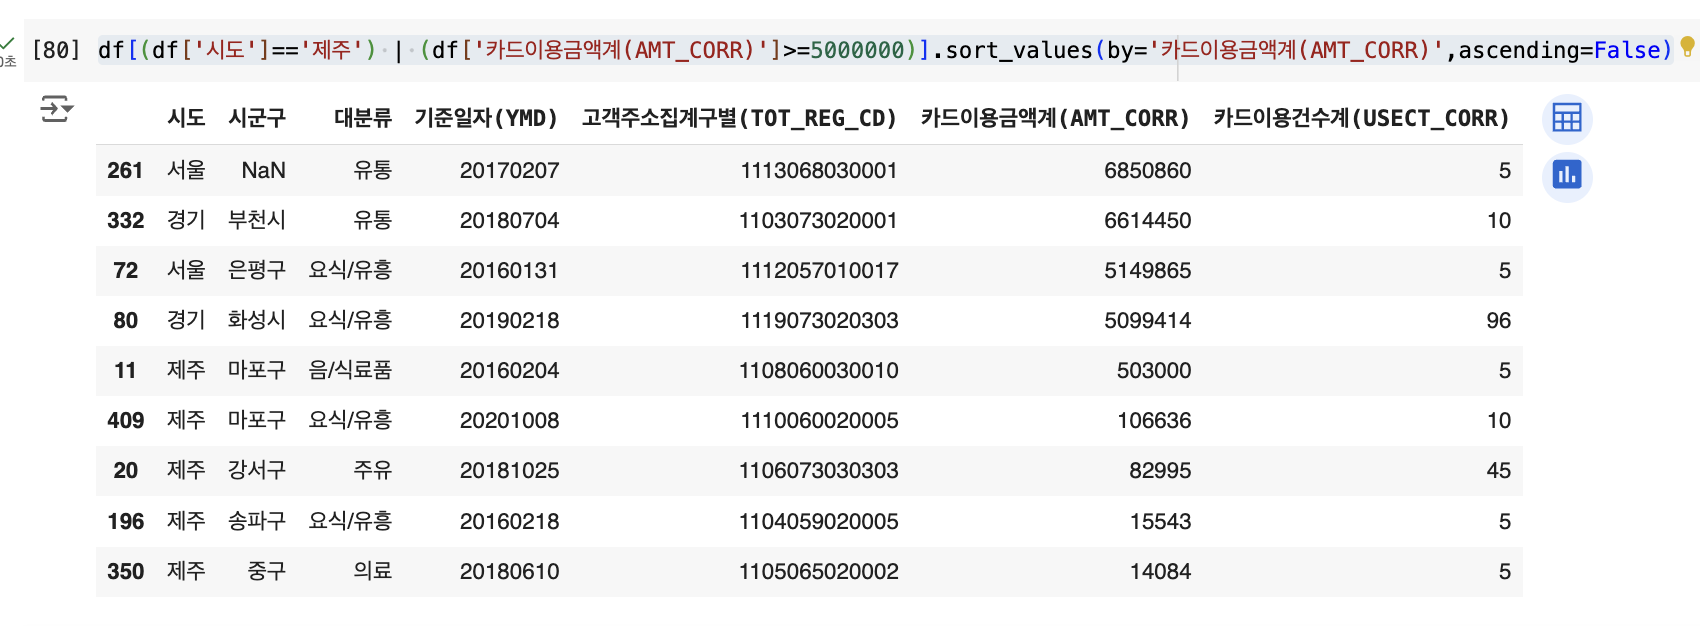Click usage count 45
The image size is (1700, 626).
pos(1498,470)
